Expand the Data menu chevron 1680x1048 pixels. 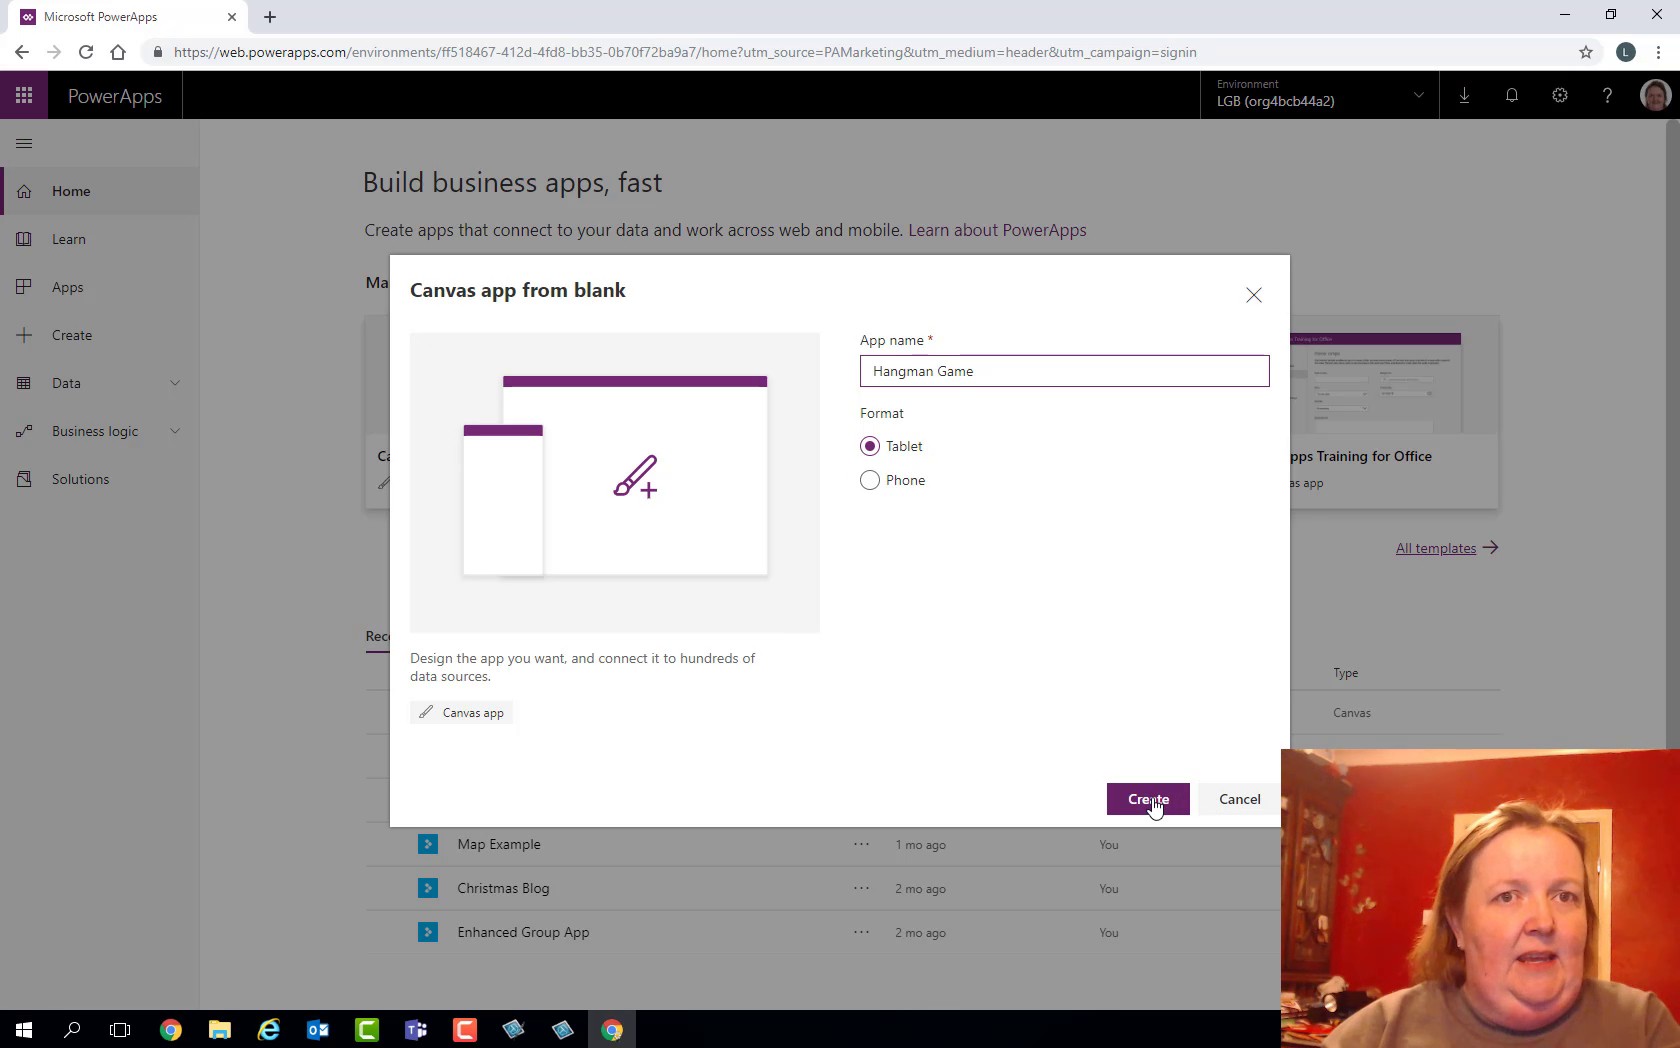tap(175, 383)
